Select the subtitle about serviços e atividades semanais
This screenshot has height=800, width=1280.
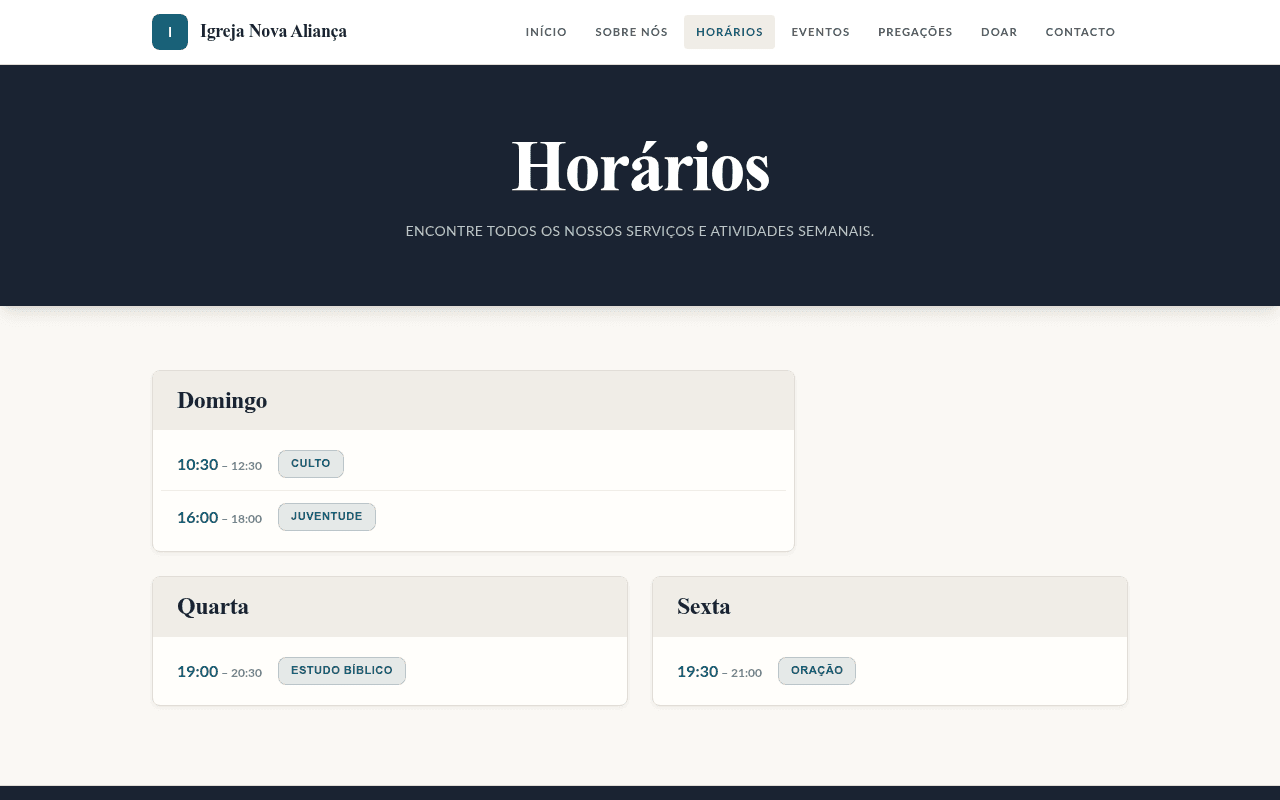click(x=640, y=231)
